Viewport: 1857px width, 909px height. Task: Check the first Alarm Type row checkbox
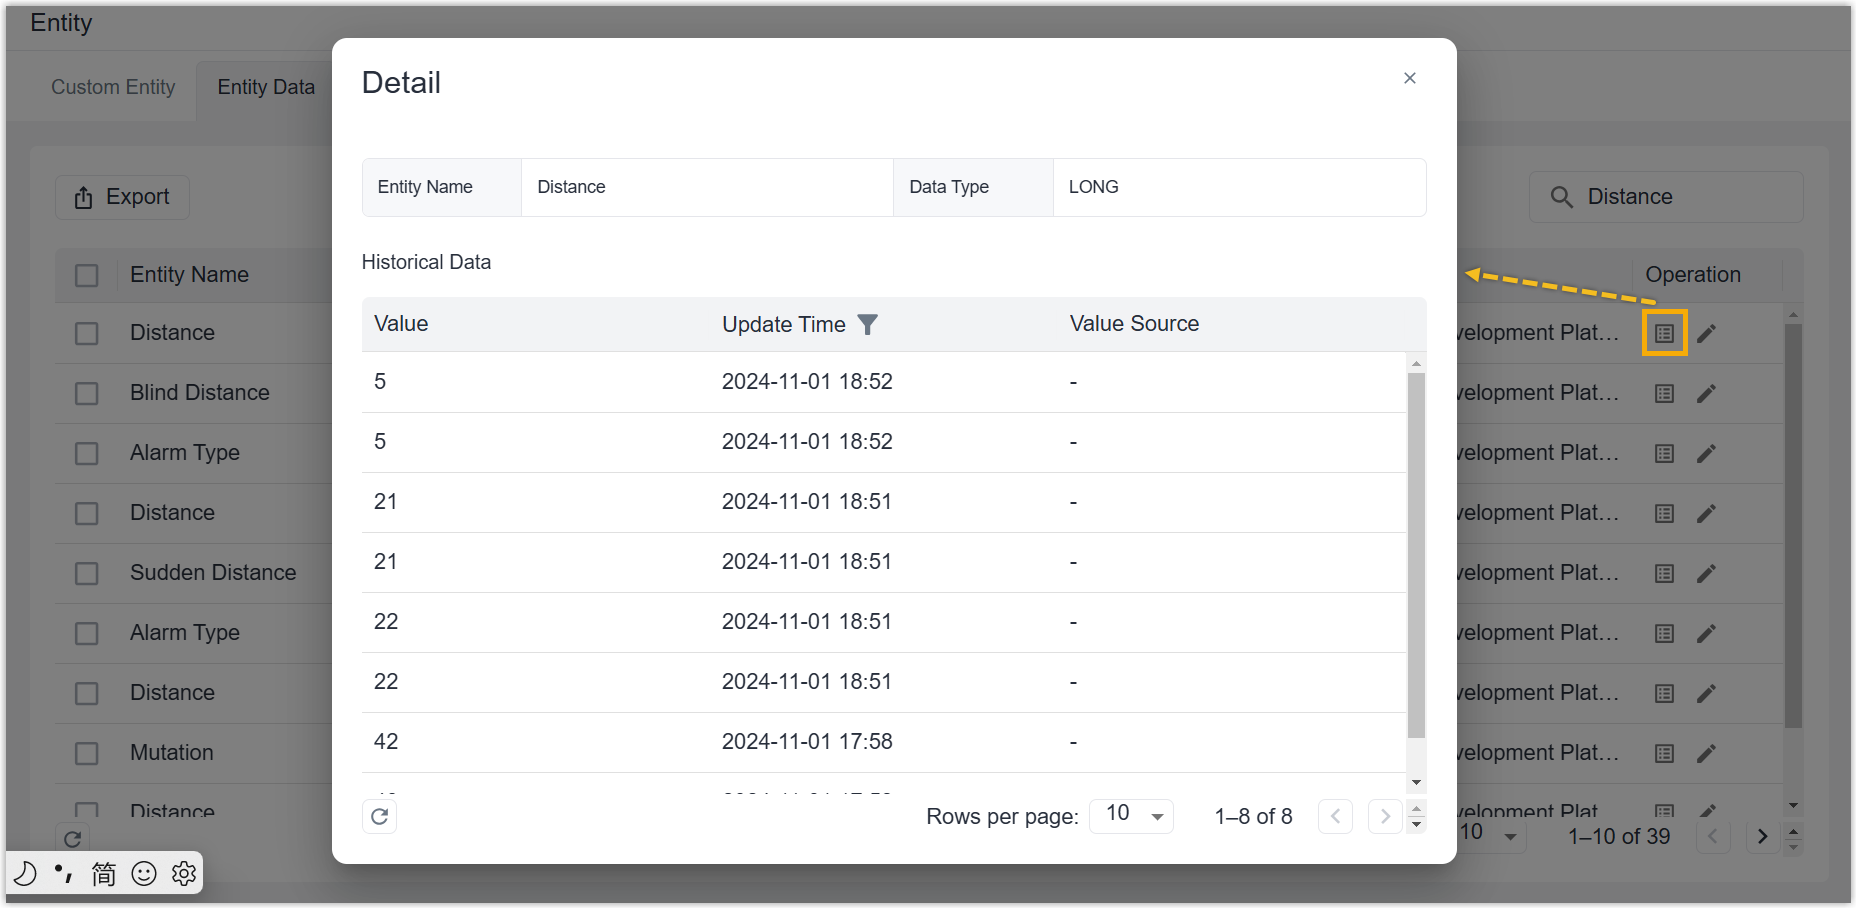tap(87, 453)
